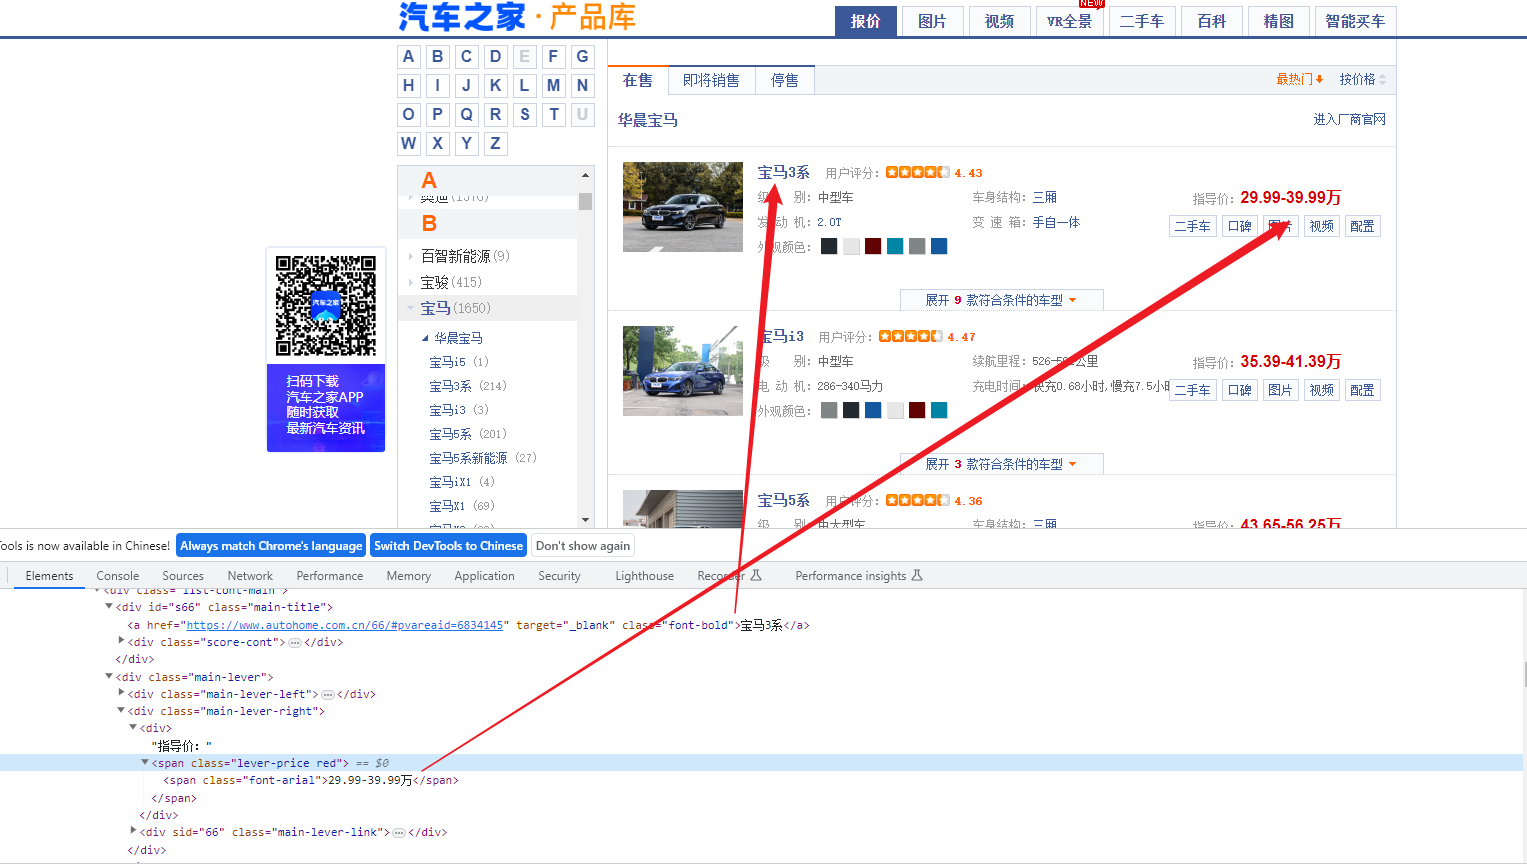
Task: Pick the blue 宝马i3 color swatch
Action: pos(873,410)
